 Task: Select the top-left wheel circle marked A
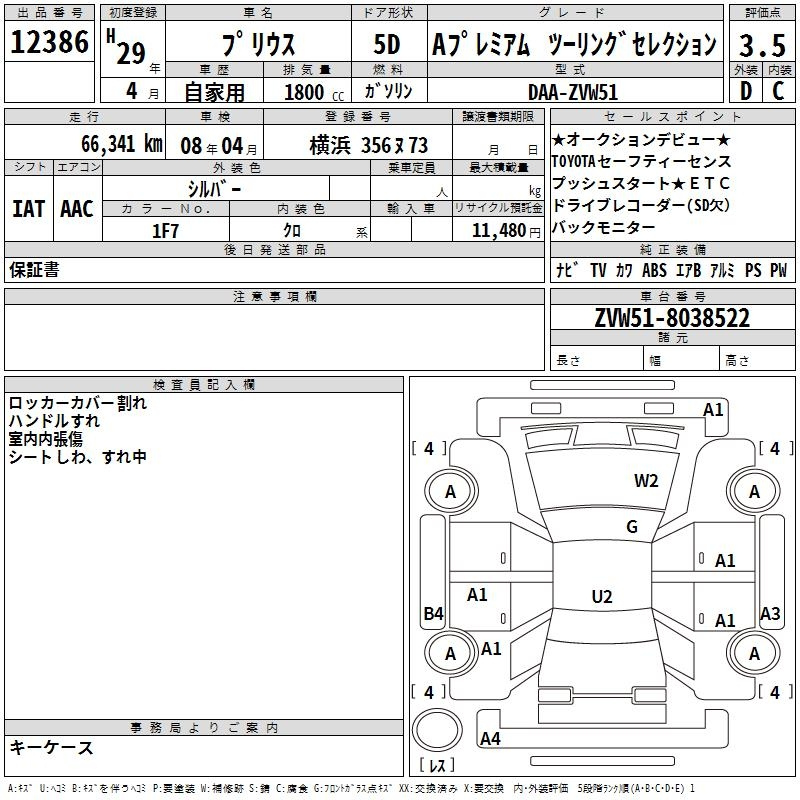pyautogui.click(x=450, y=491)
